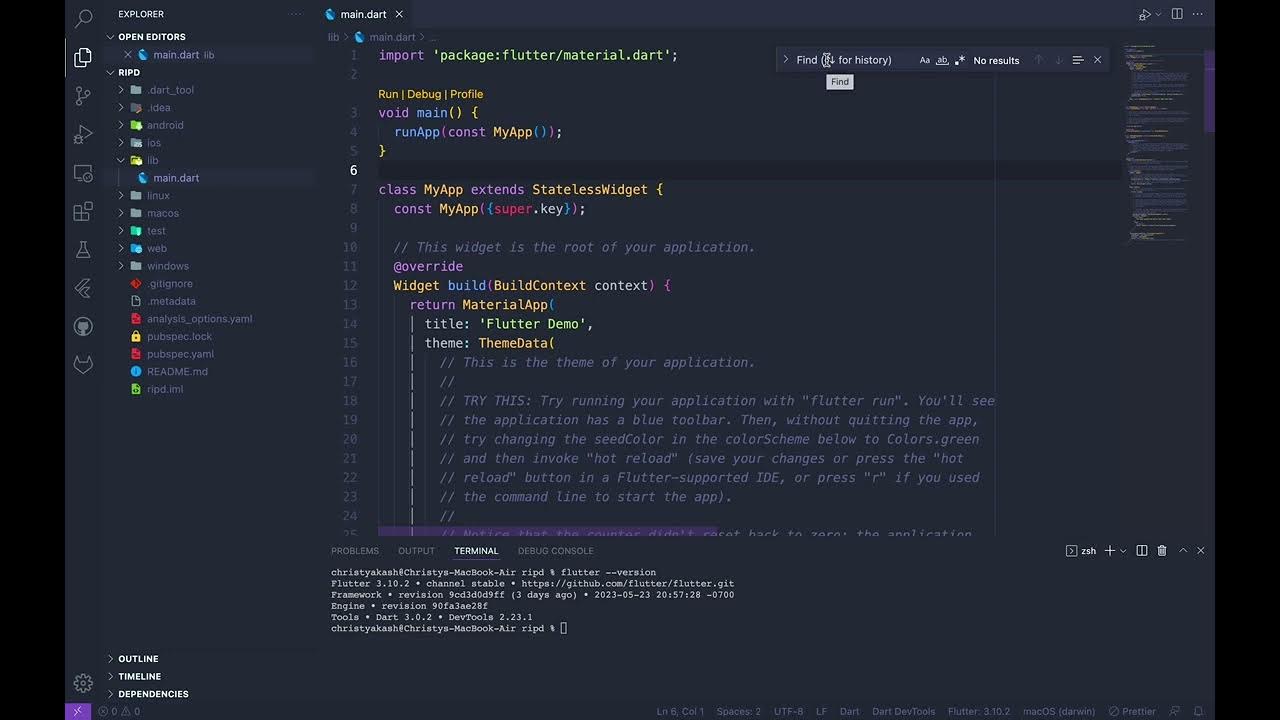The image size is (1280, 720).
Task: Close the find widget
Action: pyautogui.click(x=1097, y=60)
